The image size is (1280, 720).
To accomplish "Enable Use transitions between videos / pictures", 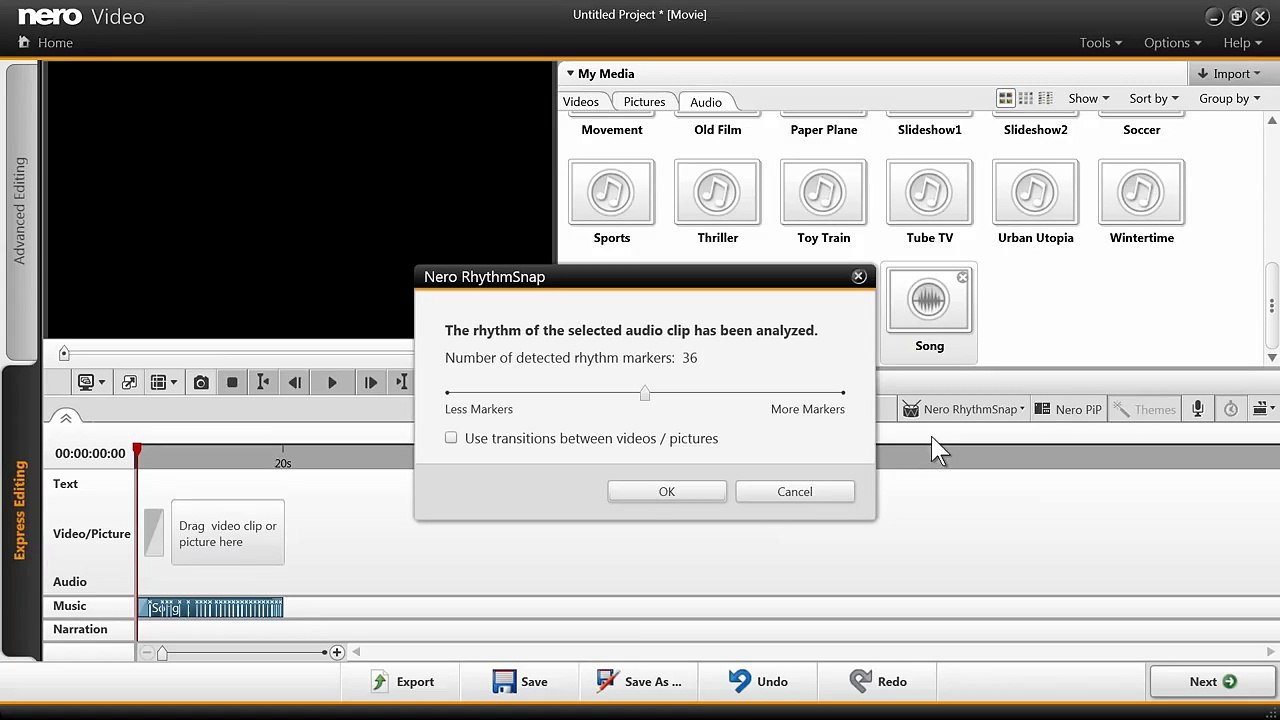I will tap(452, 438).
